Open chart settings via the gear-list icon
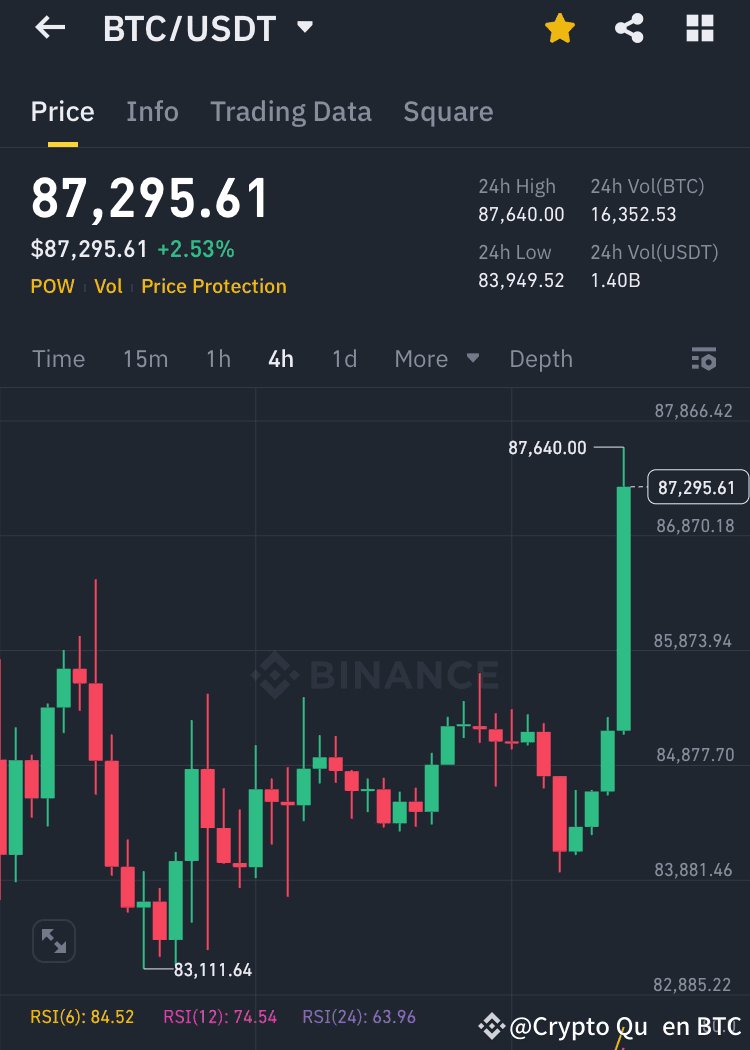Image resolution: width=750 pixels, height=1050 pixels. click(703, 358)
